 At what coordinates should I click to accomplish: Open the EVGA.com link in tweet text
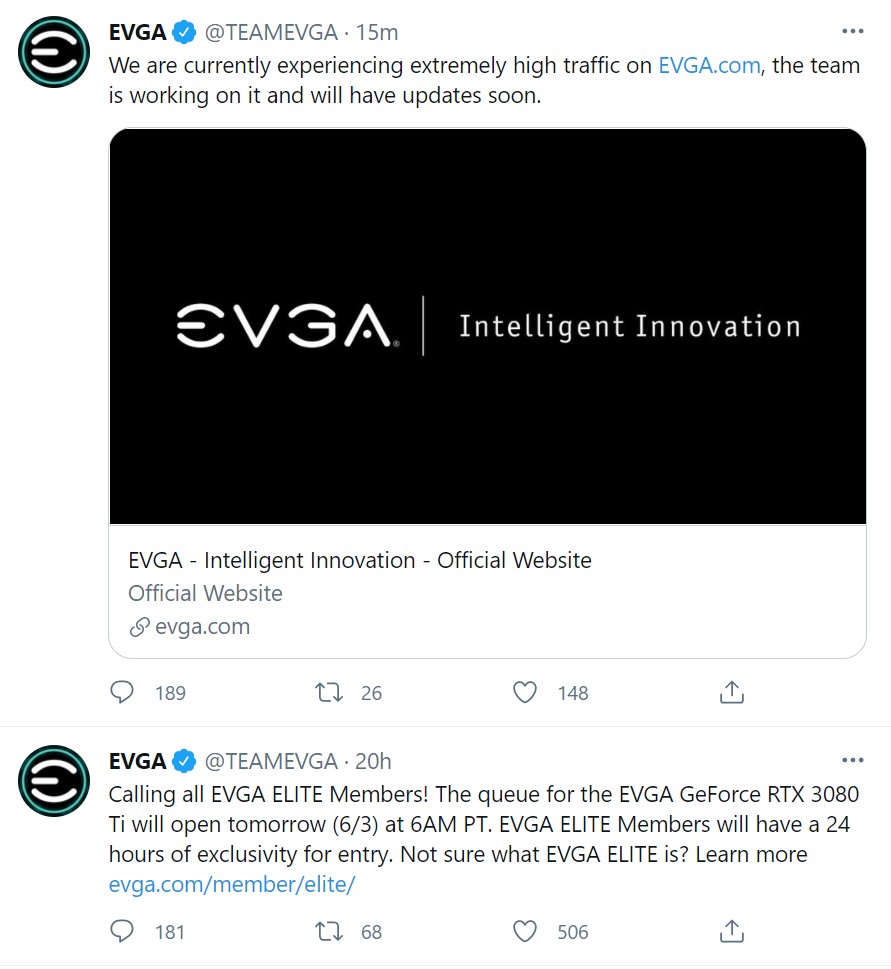(709, 66)
